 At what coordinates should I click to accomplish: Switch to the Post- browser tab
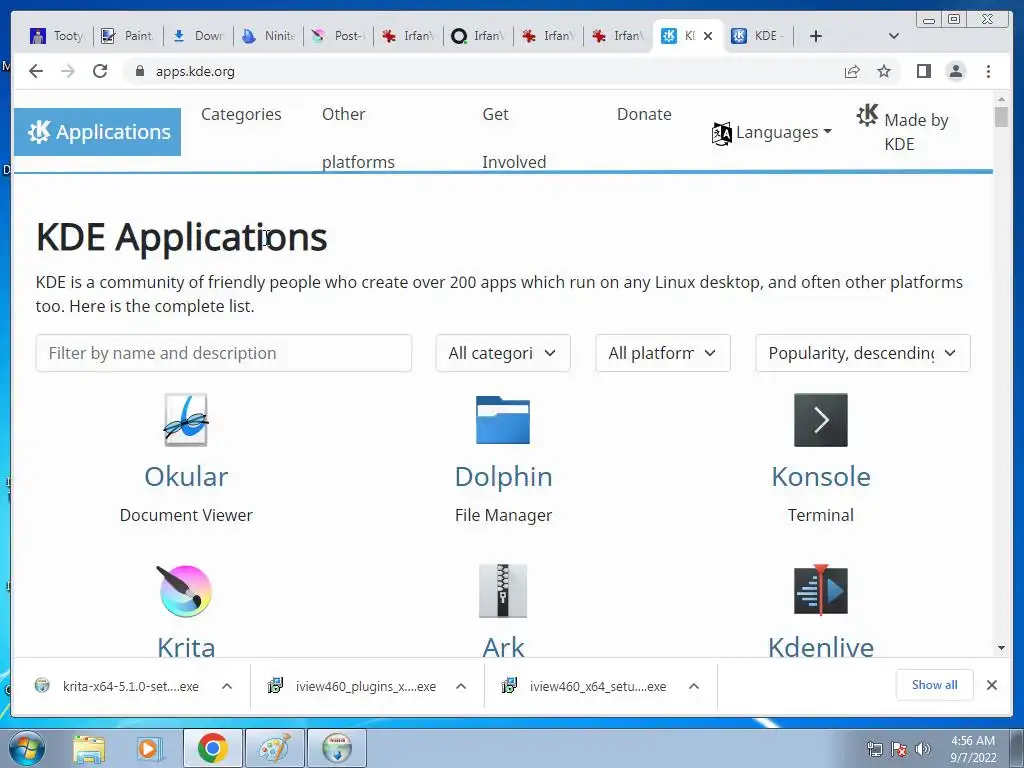[x=338, y=36]
